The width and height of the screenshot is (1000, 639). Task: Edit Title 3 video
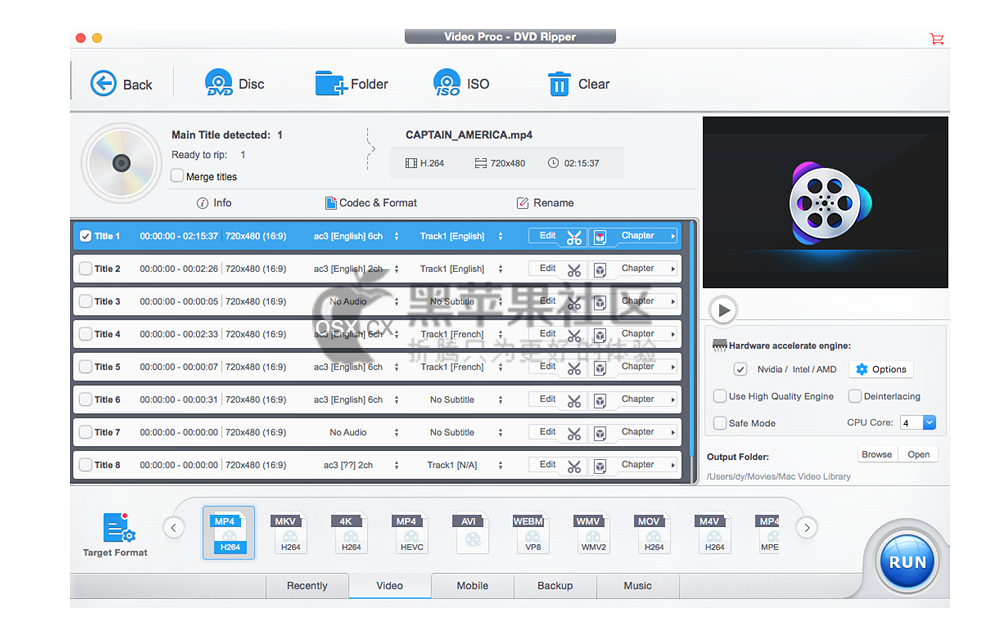[x=547, y=301]
